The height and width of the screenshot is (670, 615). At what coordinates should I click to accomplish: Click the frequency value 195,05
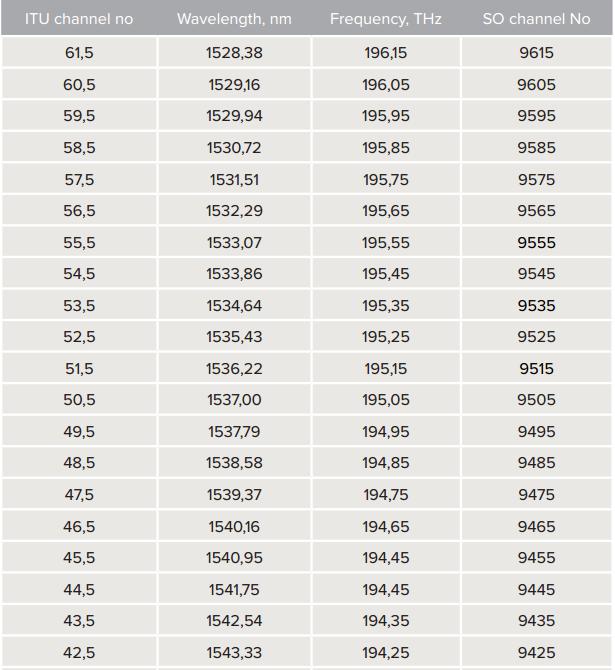[386, 400]
